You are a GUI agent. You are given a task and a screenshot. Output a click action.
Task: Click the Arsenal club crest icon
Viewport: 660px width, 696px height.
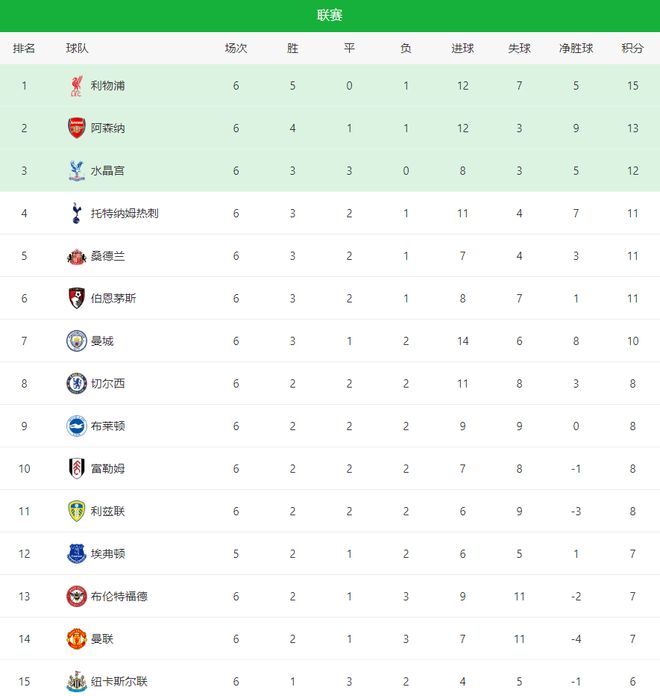pos(76,128)
